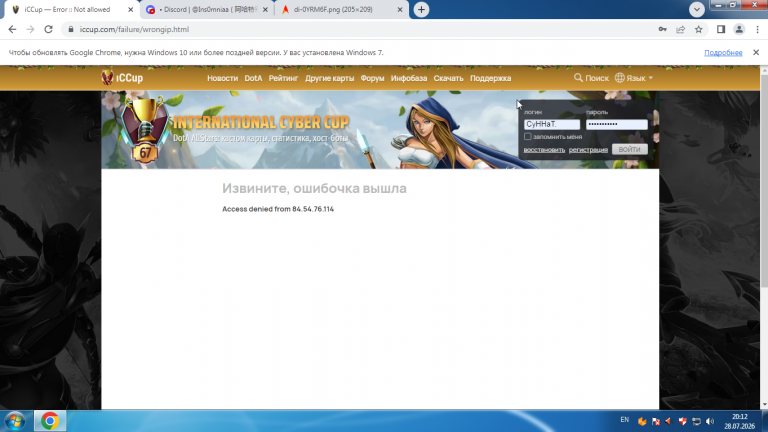Screen dimensions: 768x432
Task: Click the Поиск search icon
Action: [x=578, y=78]
